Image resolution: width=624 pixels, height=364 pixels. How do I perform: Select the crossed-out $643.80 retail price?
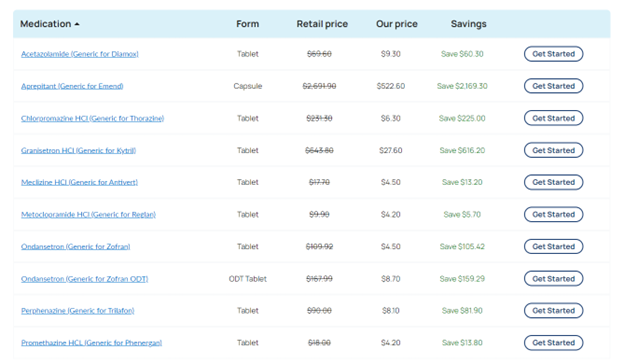[x=319, y=150]
